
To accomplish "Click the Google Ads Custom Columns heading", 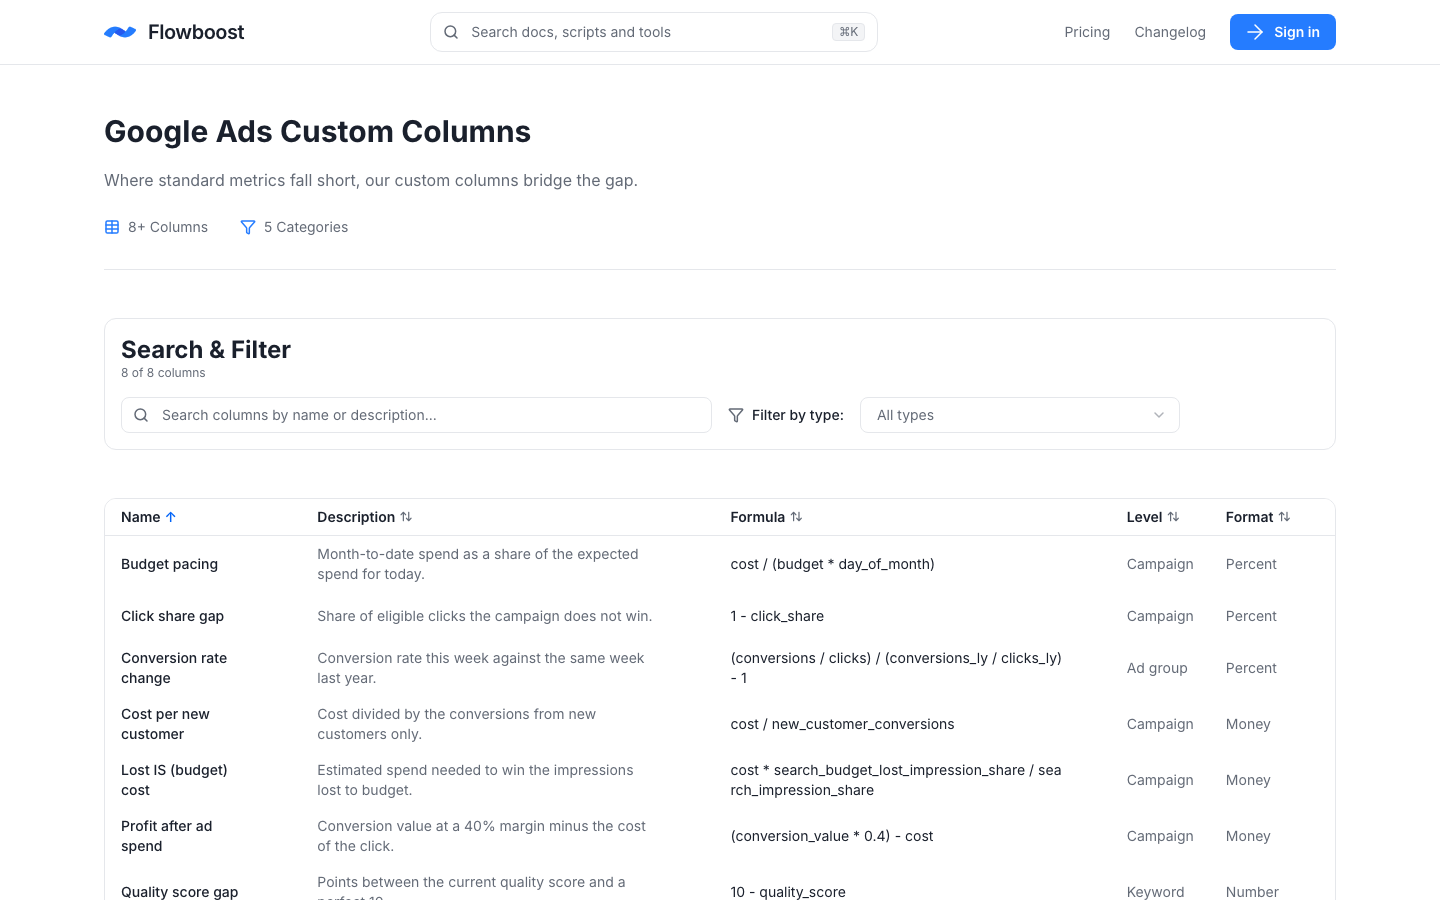I will coord(317,131).
